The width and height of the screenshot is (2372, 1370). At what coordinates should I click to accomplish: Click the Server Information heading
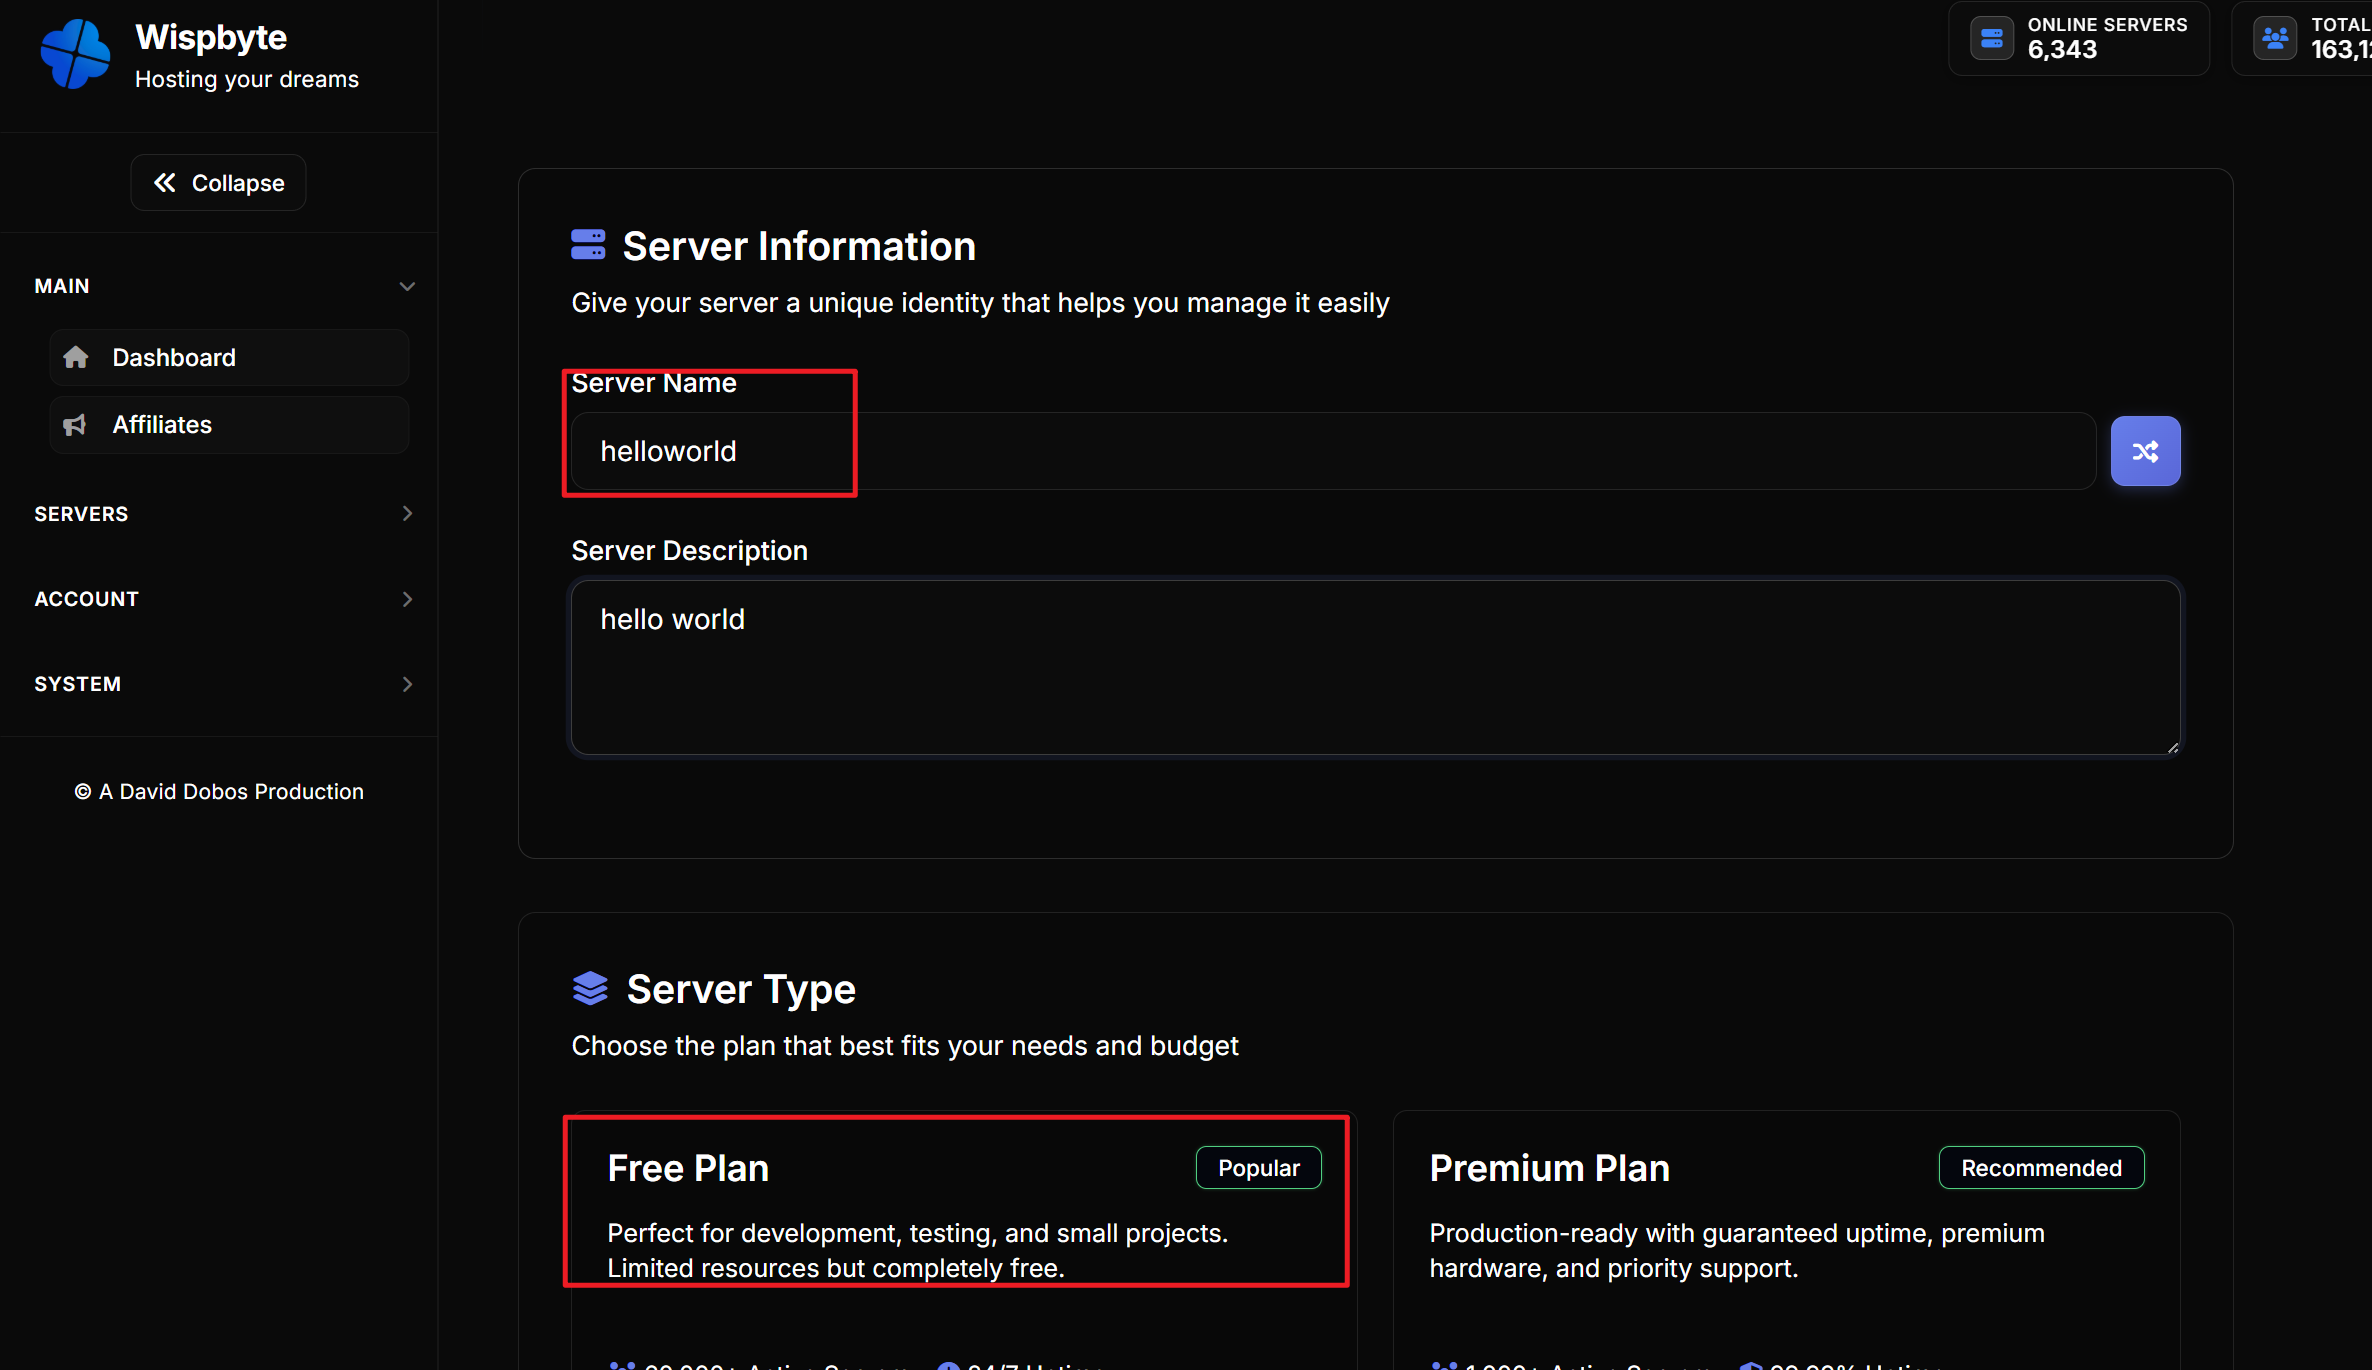click(x=799, y=246)
